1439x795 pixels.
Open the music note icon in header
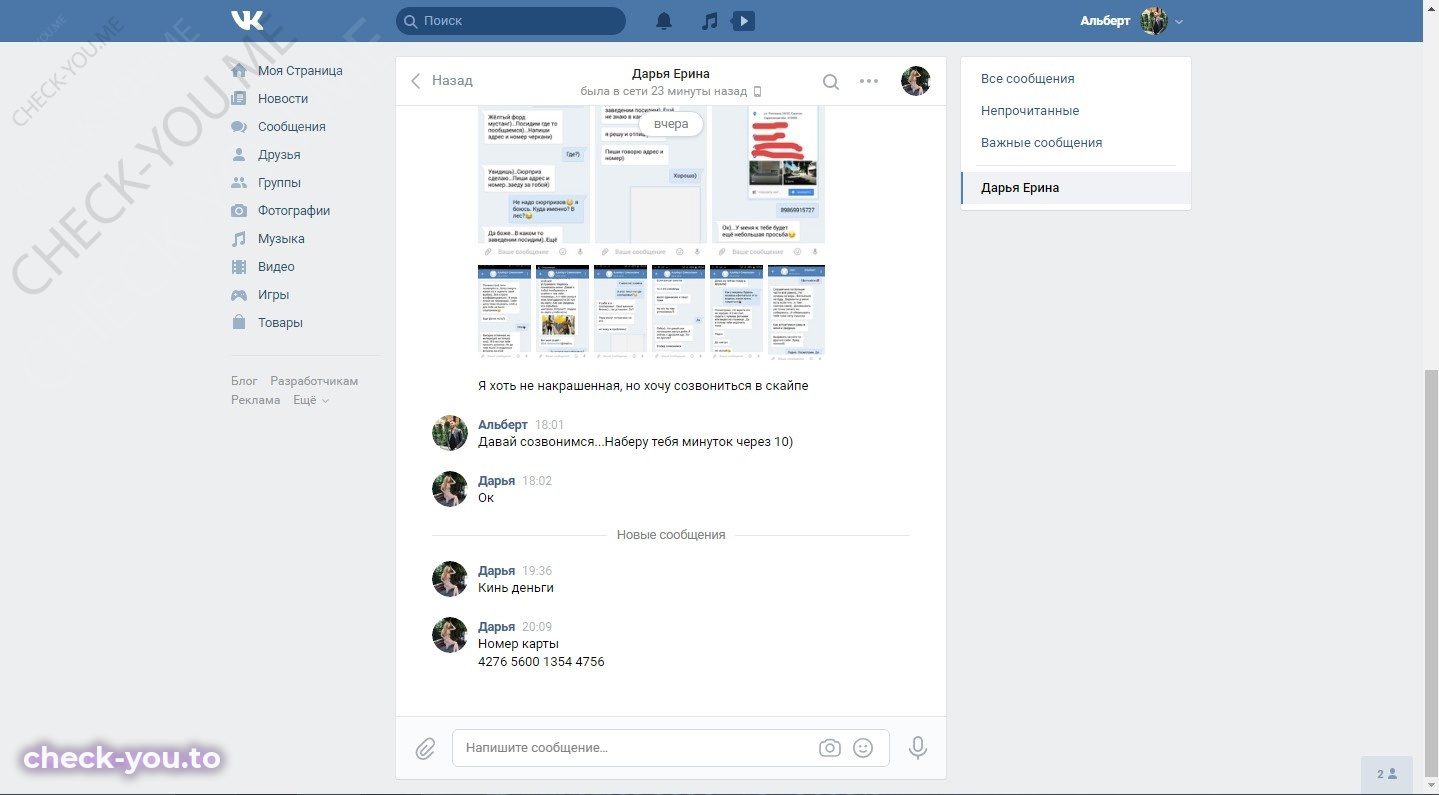pos(709,20)
